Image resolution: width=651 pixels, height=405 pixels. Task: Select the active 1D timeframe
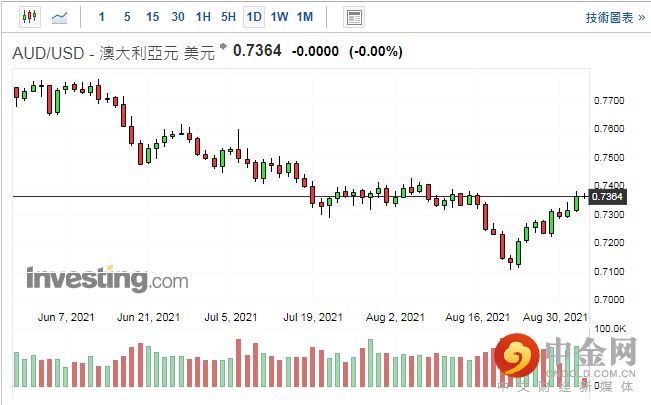click(254, 17)
